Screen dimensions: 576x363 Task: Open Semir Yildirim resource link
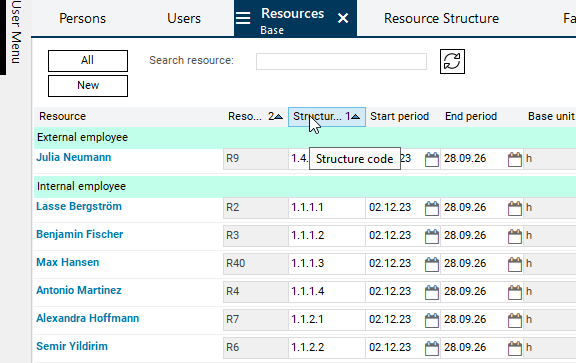pyautogui.click(x=72, y=346)
